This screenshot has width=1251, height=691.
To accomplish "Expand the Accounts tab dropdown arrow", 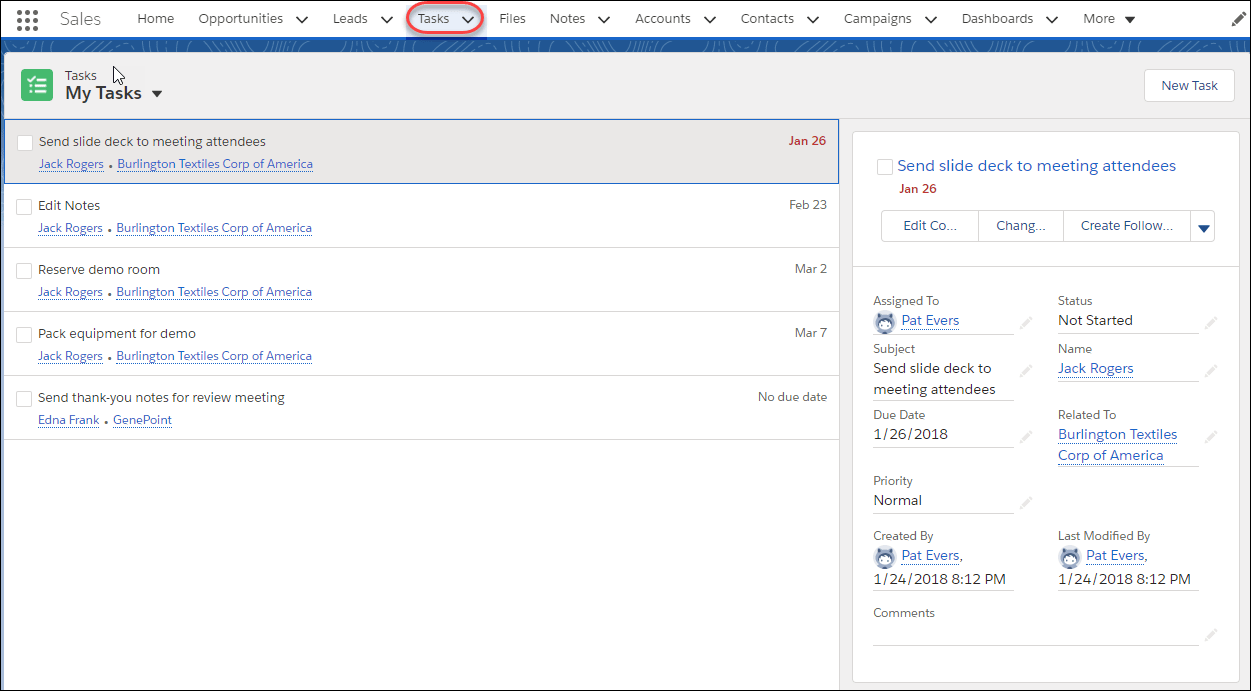I will tap(710, 18).
